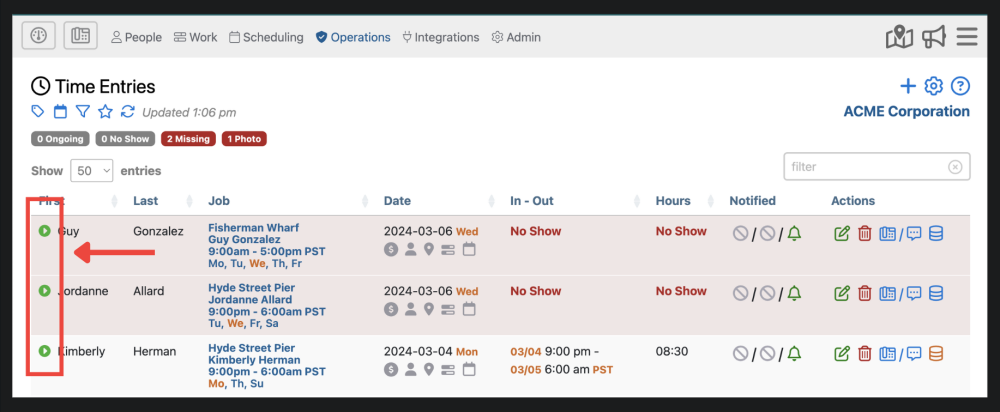Click the megaphone announcements icon
Viewport: 1000px width, 412px height.
[x=934, y=37]
